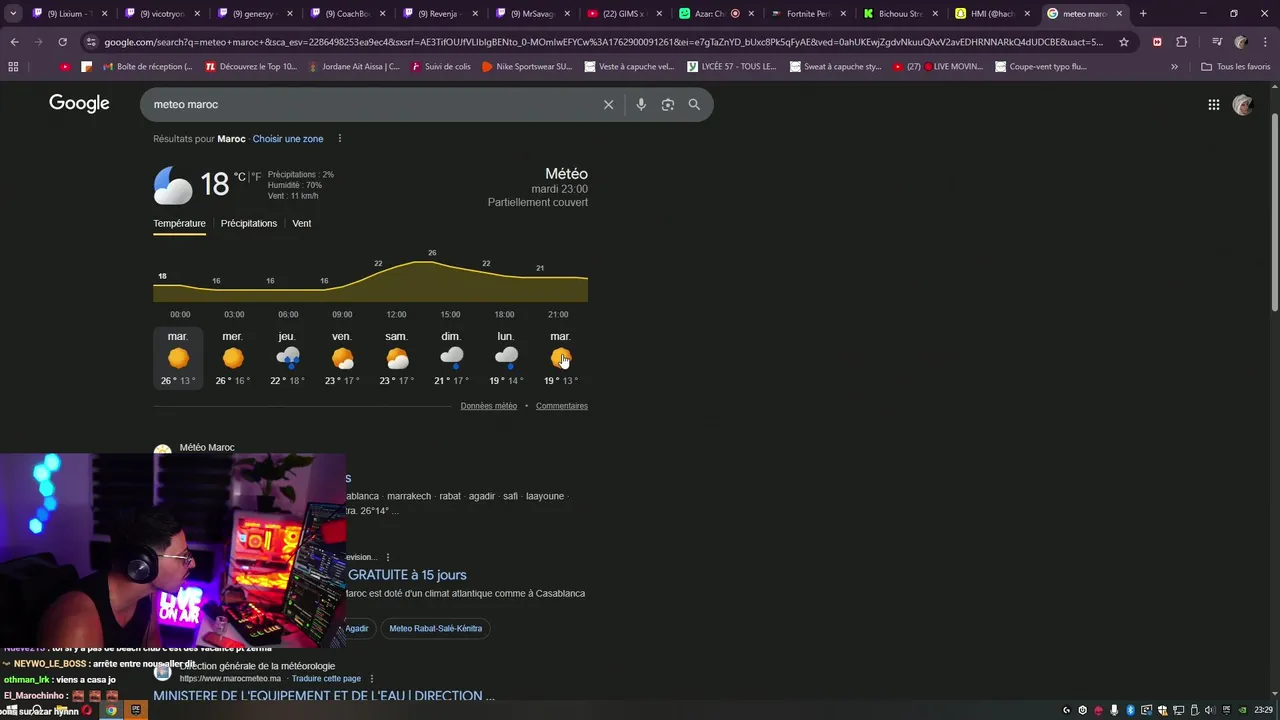Switch to the Vent tab
The height and width of the screenshot is (720, 1280).
302,223
